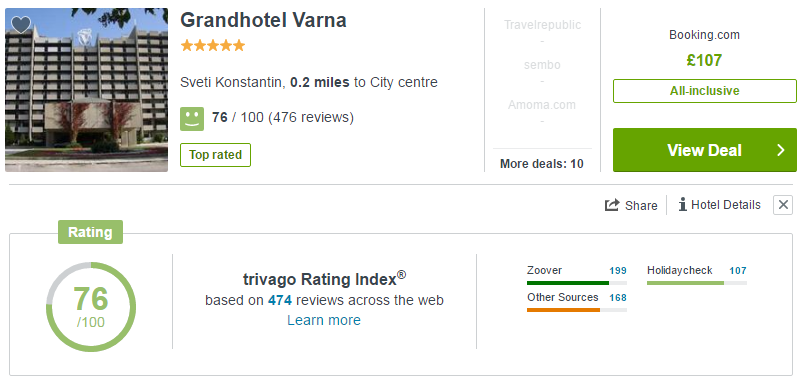Open 474 reviews count link
Image resolution: width=803 pixels, height=387 pixels.
coord(280,300)
